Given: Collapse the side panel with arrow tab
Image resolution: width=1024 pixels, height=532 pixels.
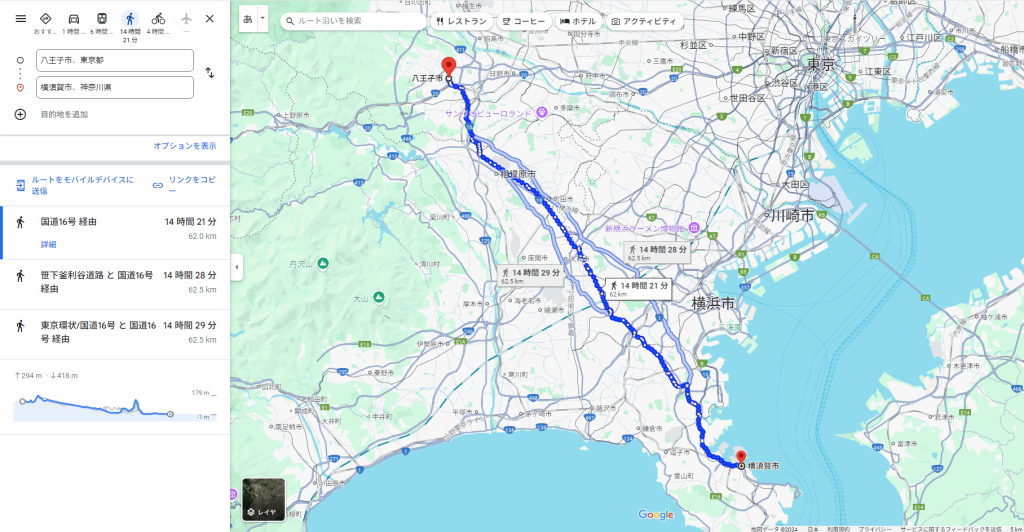Looking at the screenshot, I should pos(236,267).
